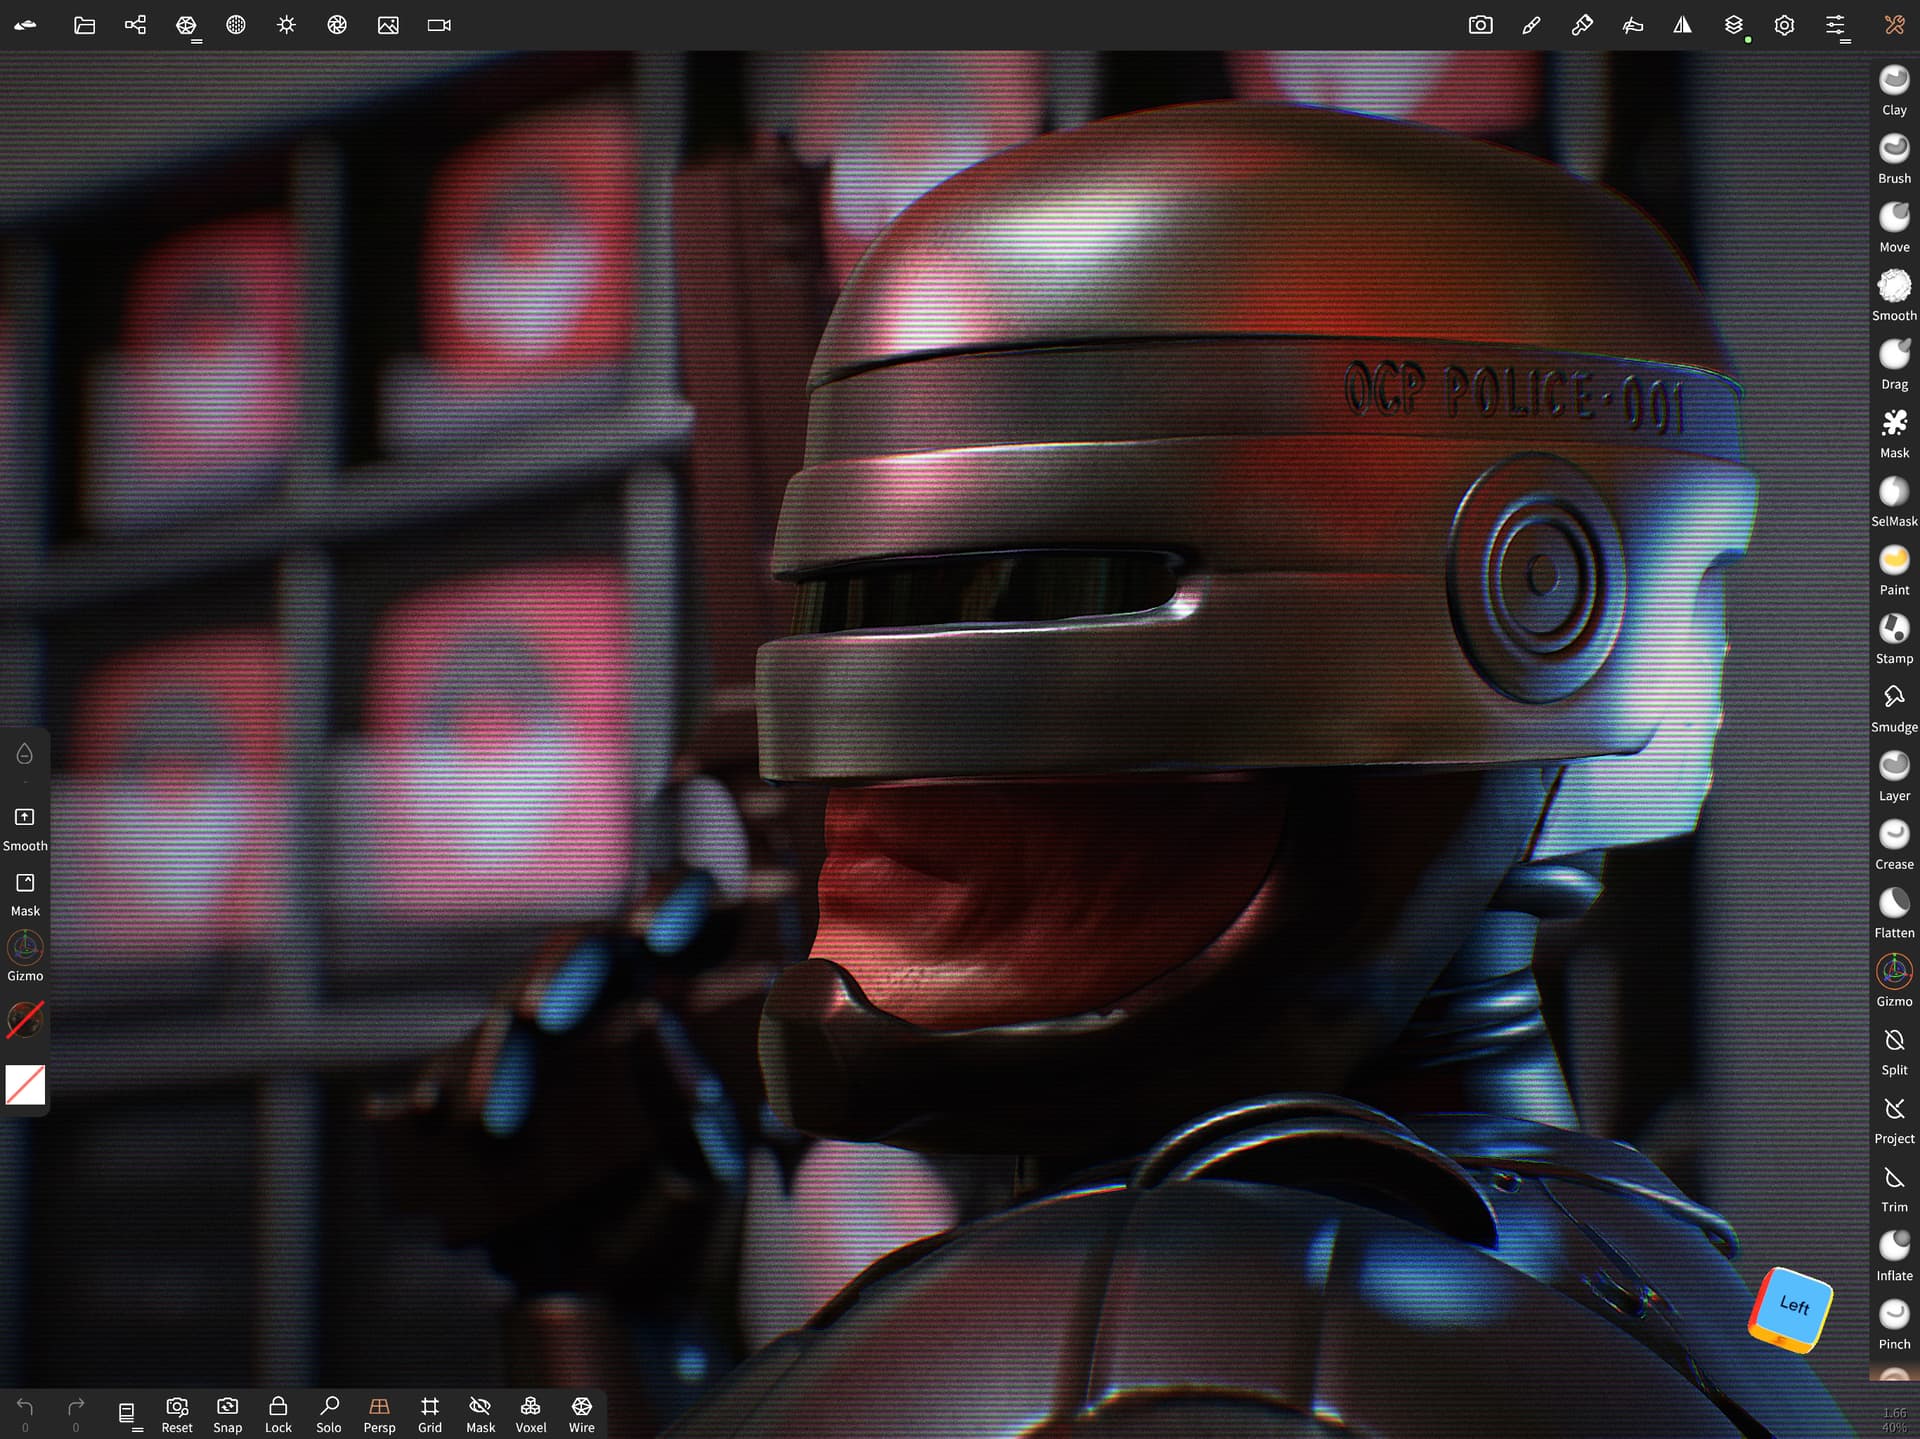Select the Trim tool
The width and height of the screenshot is (1920, 1439).
click(x=1894, y=1188)
